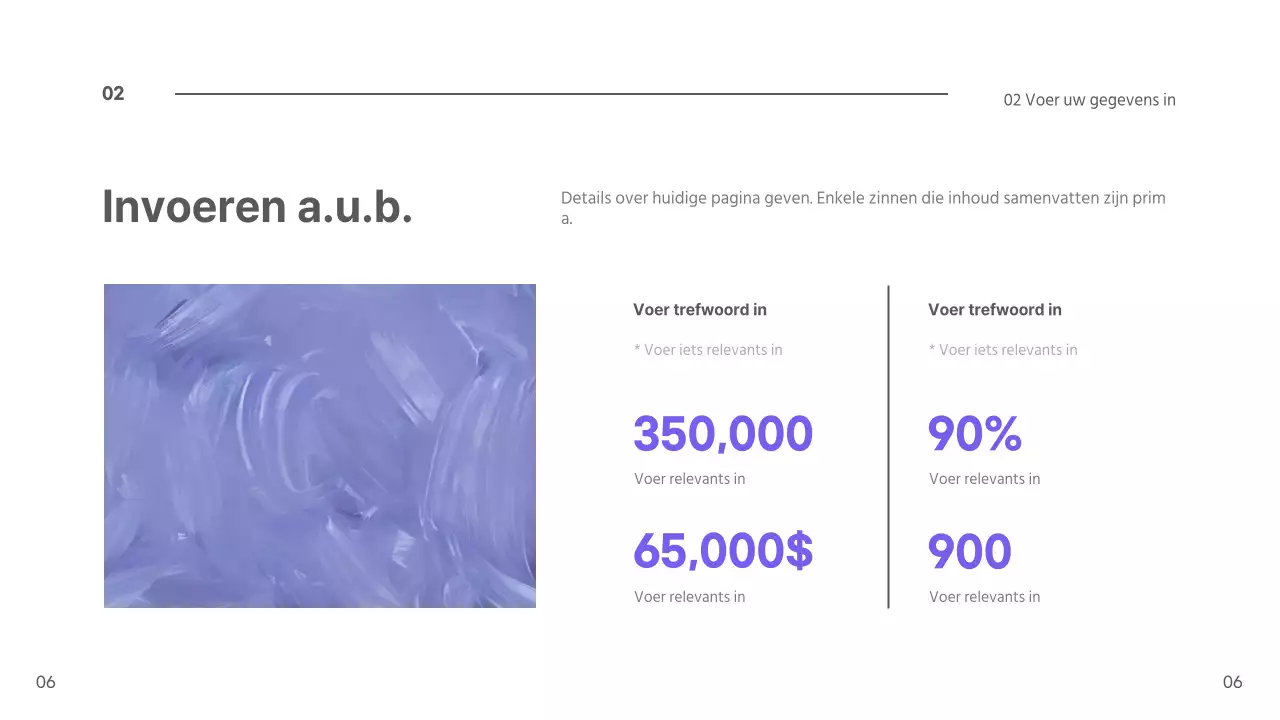Click the right column "Voer trefwoord in" heading

coord(995,310)
